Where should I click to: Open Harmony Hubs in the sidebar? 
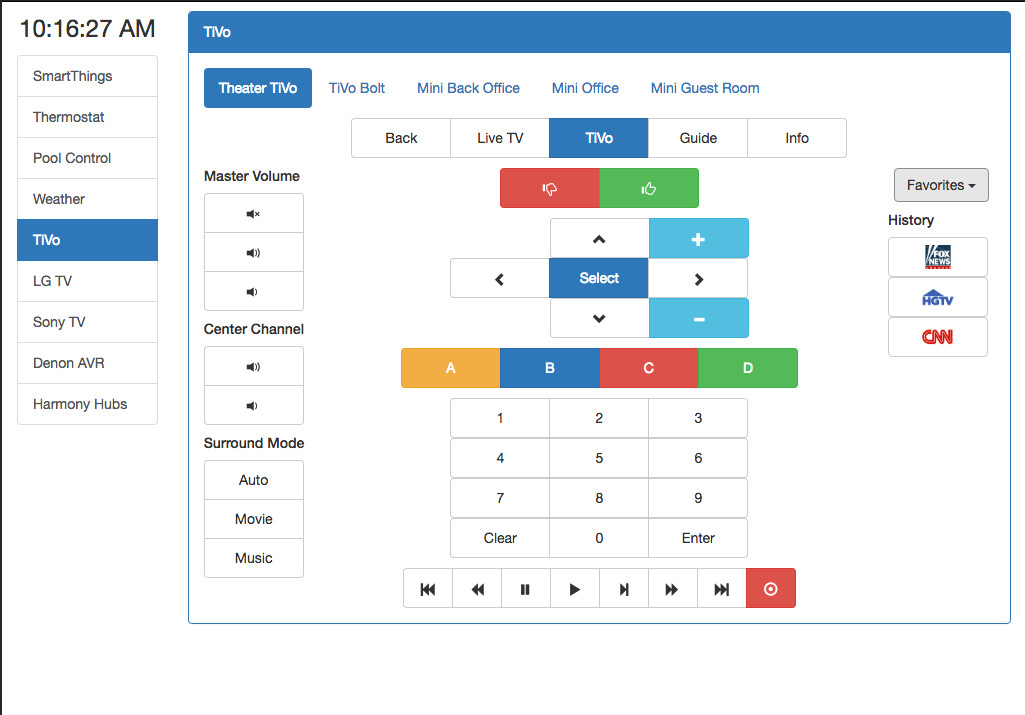(x=88, y=404)
